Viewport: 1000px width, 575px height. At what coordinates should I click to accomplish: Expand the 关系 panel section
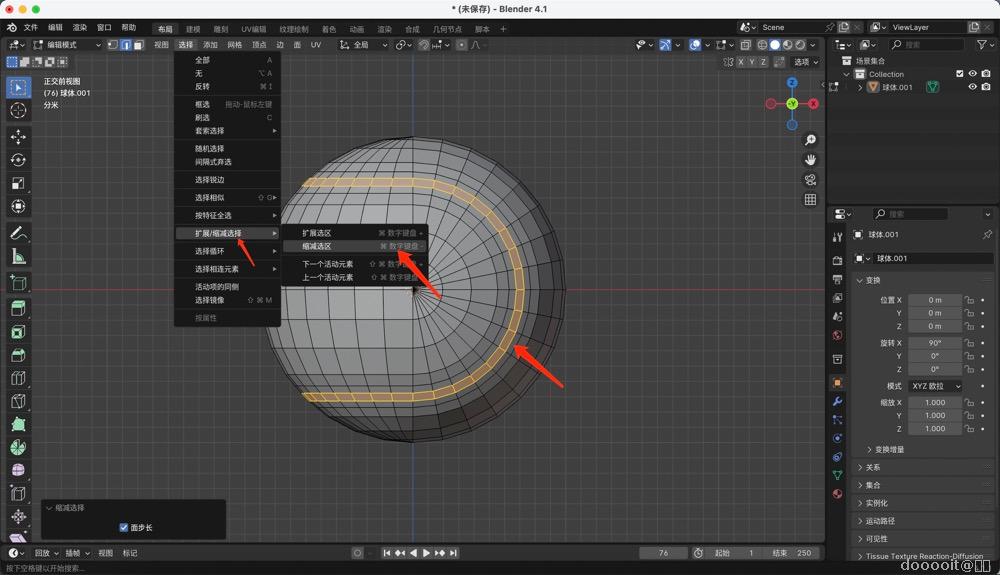coord(873,467)
